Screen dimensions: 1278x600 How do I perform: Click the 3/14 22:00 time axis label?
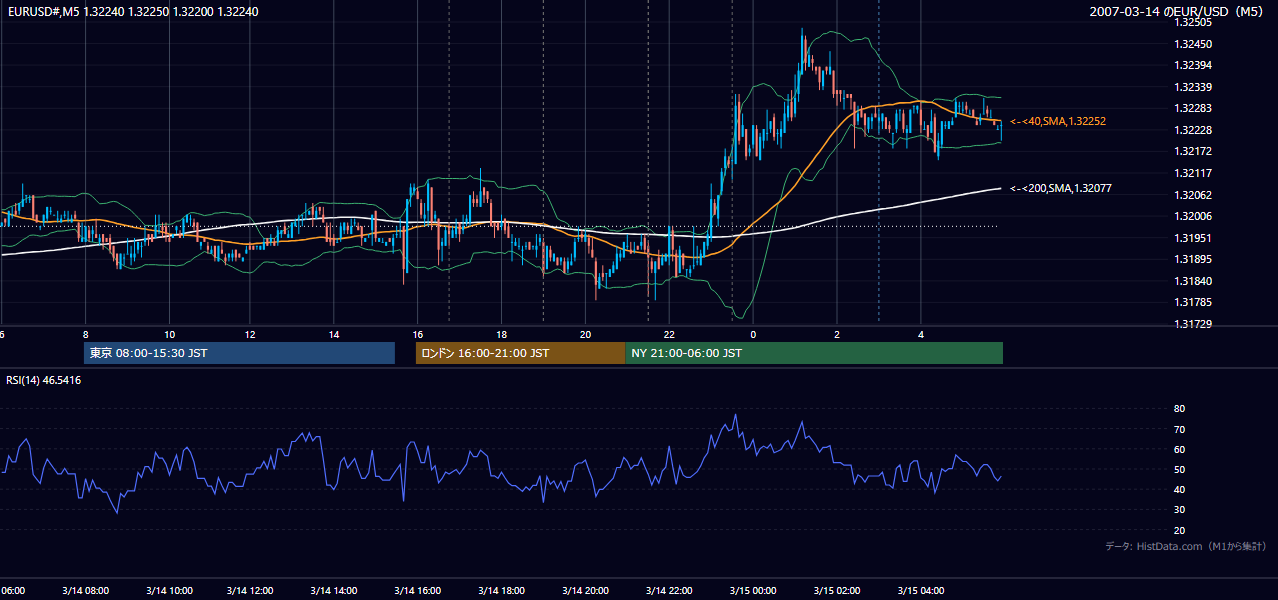coord(668,591)
